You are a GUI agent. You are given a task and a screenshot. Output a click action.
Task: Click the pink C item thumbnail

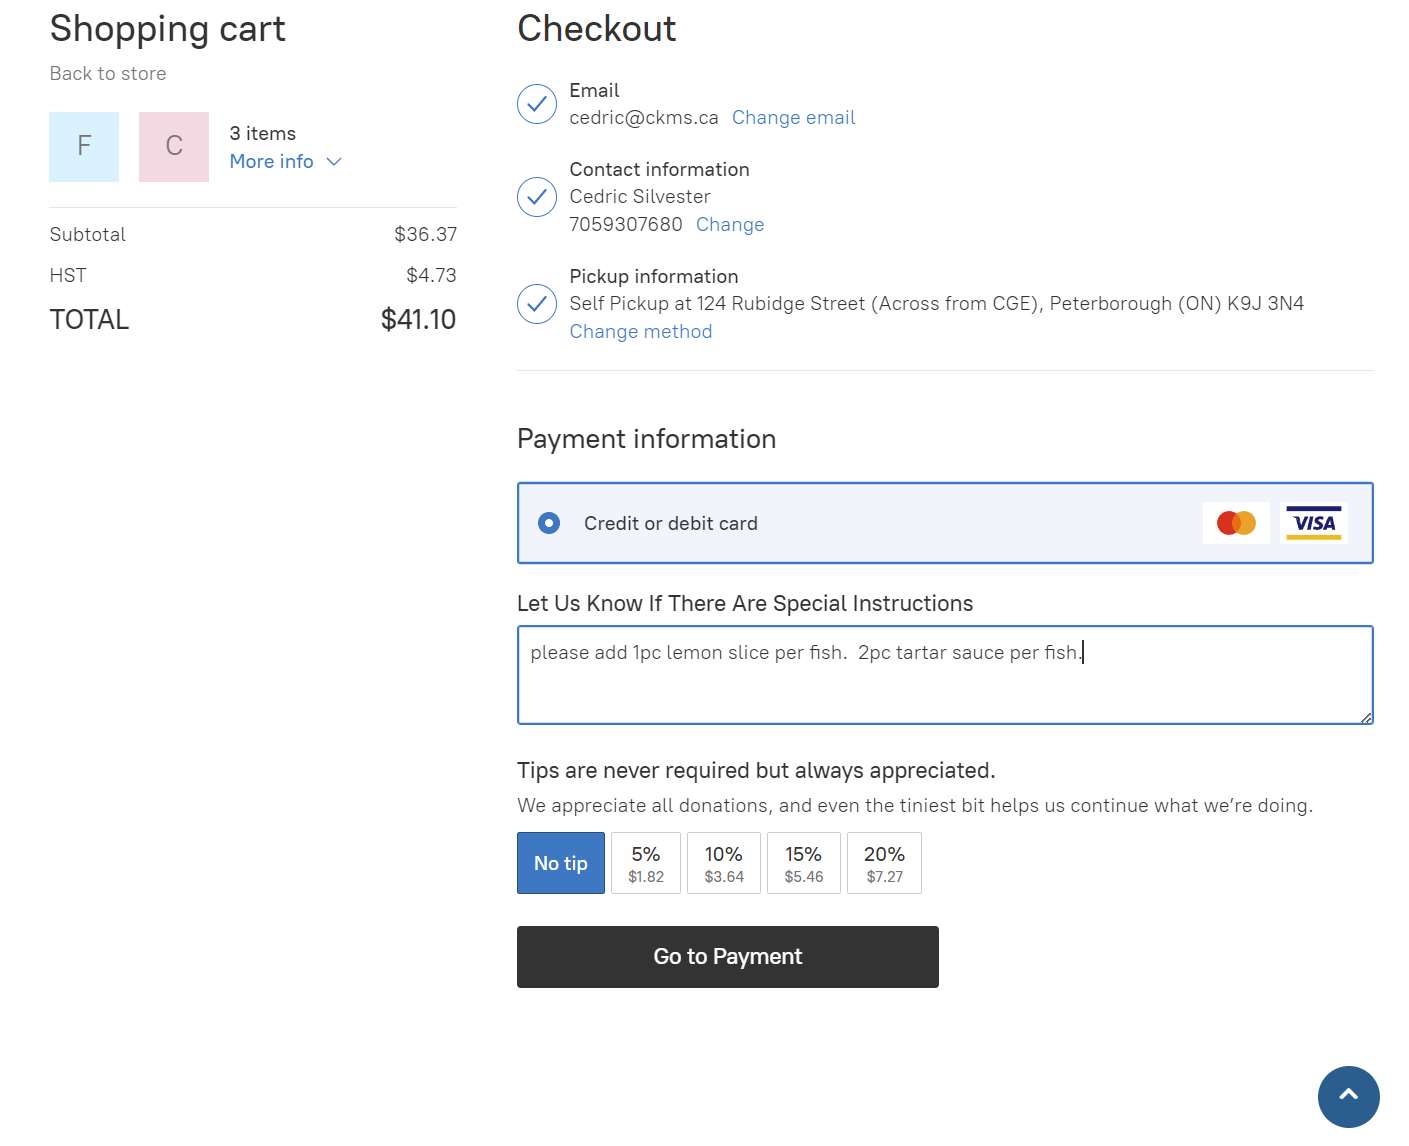(x=174, y=147)
